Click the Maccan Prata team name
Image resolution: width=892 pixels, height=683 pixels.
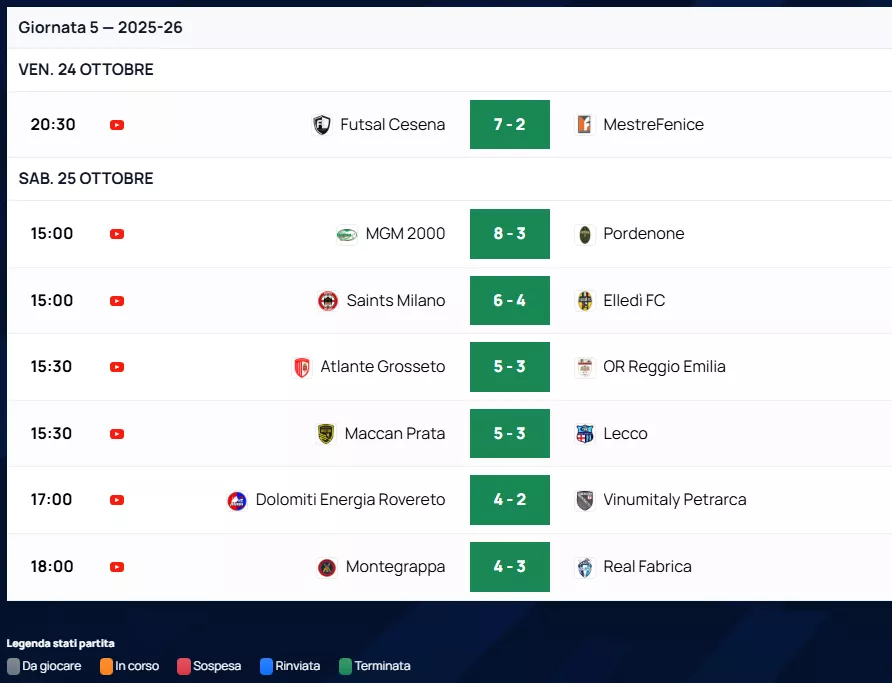click(x=394, y=434)
